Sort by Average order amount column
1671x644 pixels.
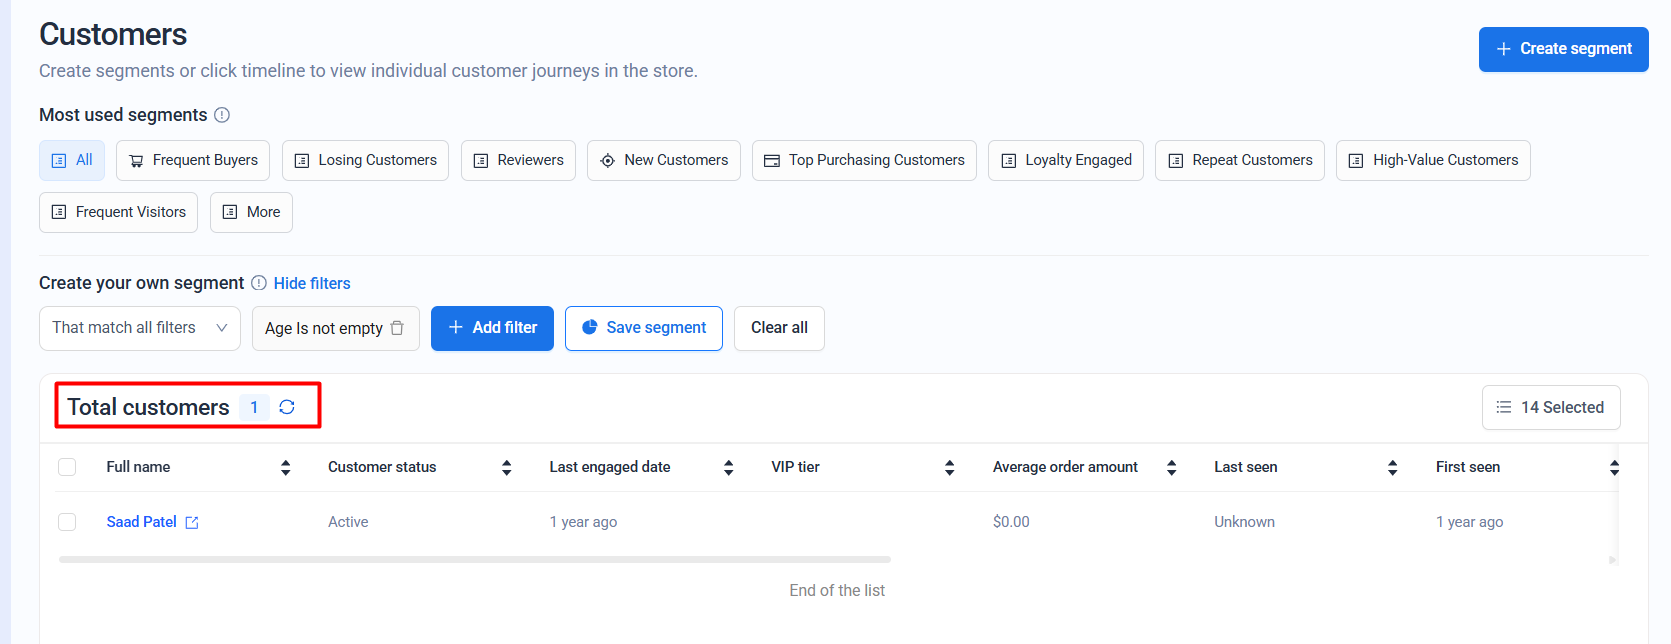tap(1171, 467)
